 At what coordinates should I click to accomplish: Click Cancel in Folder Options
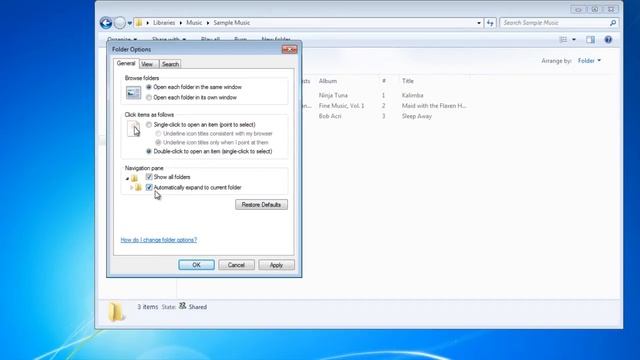pyautogui.click(x=236, y=265)
